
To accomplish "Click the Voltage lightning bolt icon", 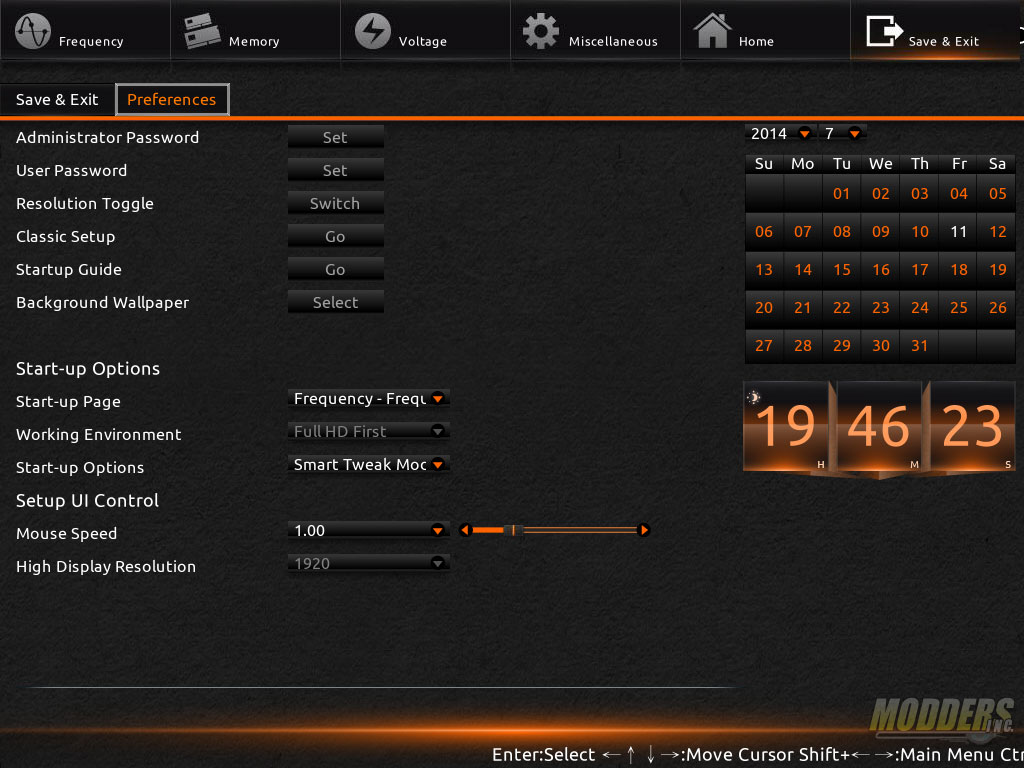I will [x=372, y=31].
